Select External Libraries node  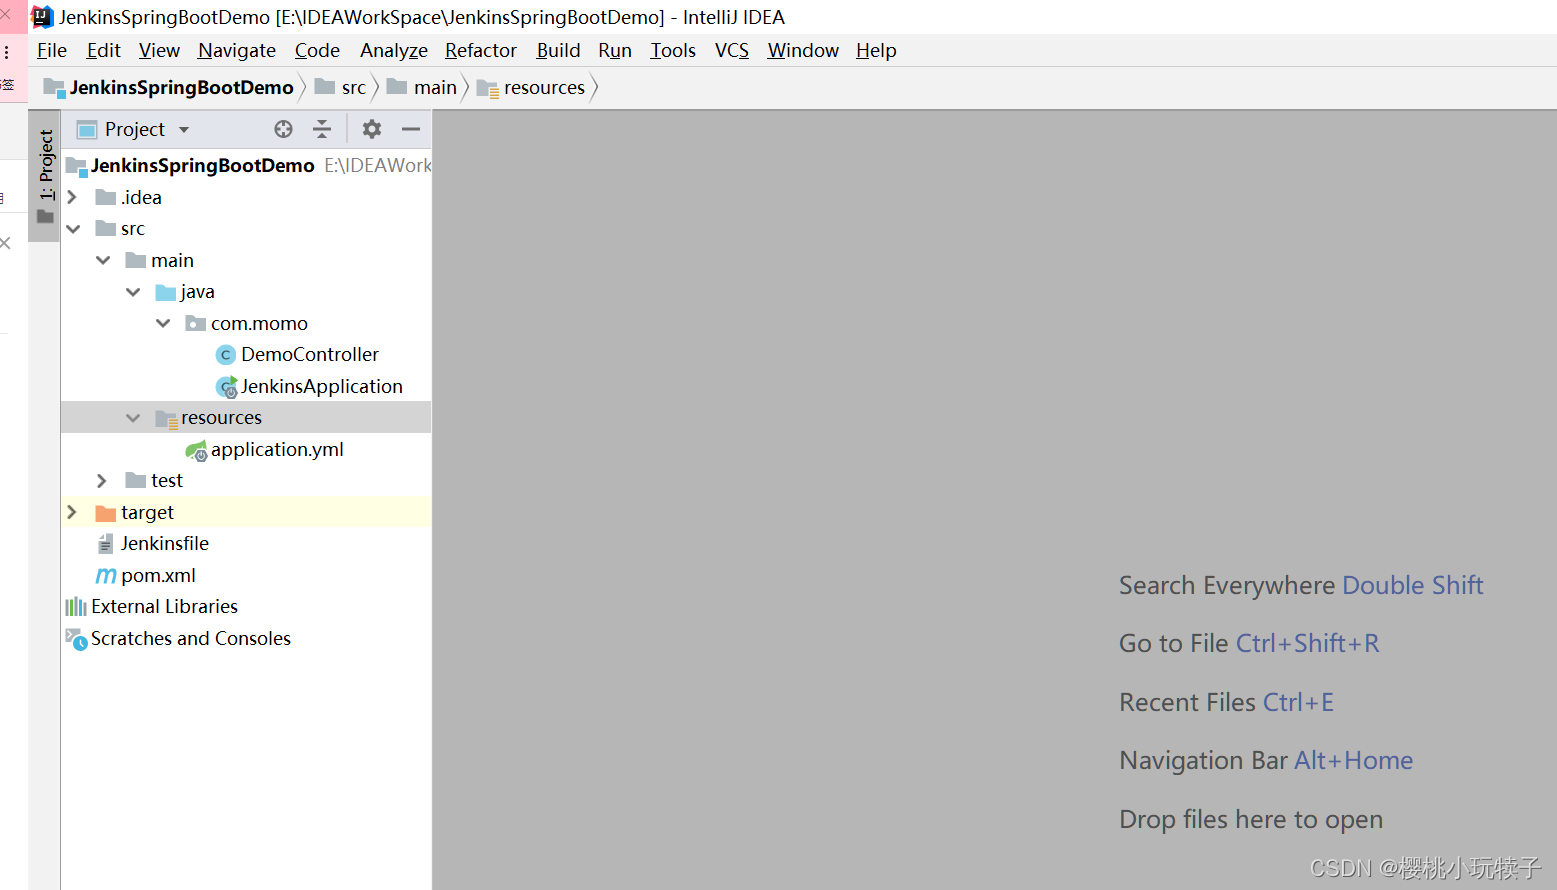[164, 607]
